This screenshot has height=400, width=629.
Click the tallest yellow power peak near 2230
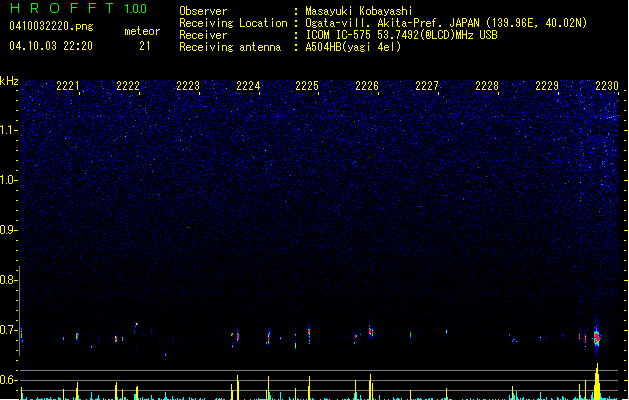coord(597,382)
